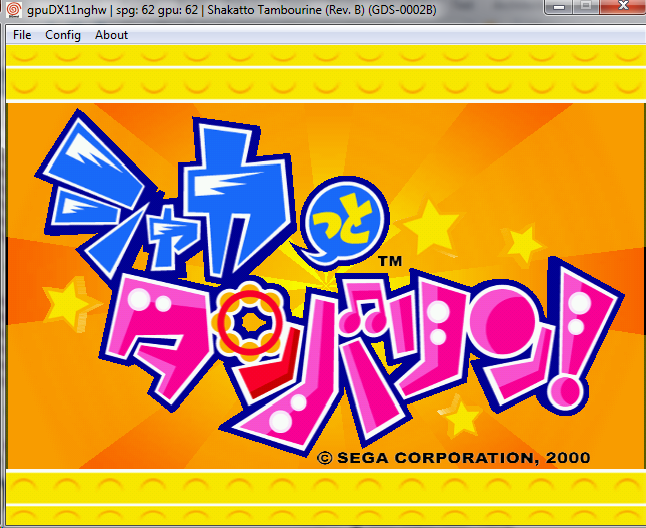Open the About menu
Screen dimensions: 646x528
click(x=111, y=35)
